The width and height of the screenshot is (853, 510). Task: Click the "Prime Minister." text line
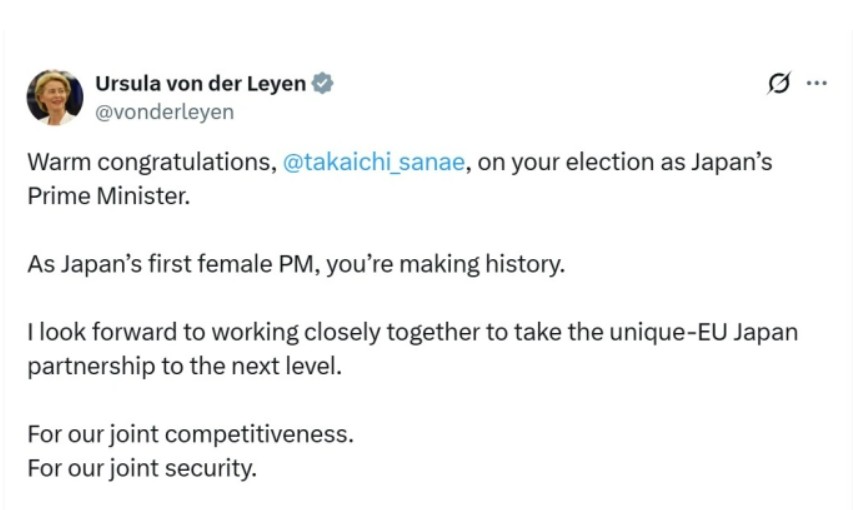click(108, 196)
